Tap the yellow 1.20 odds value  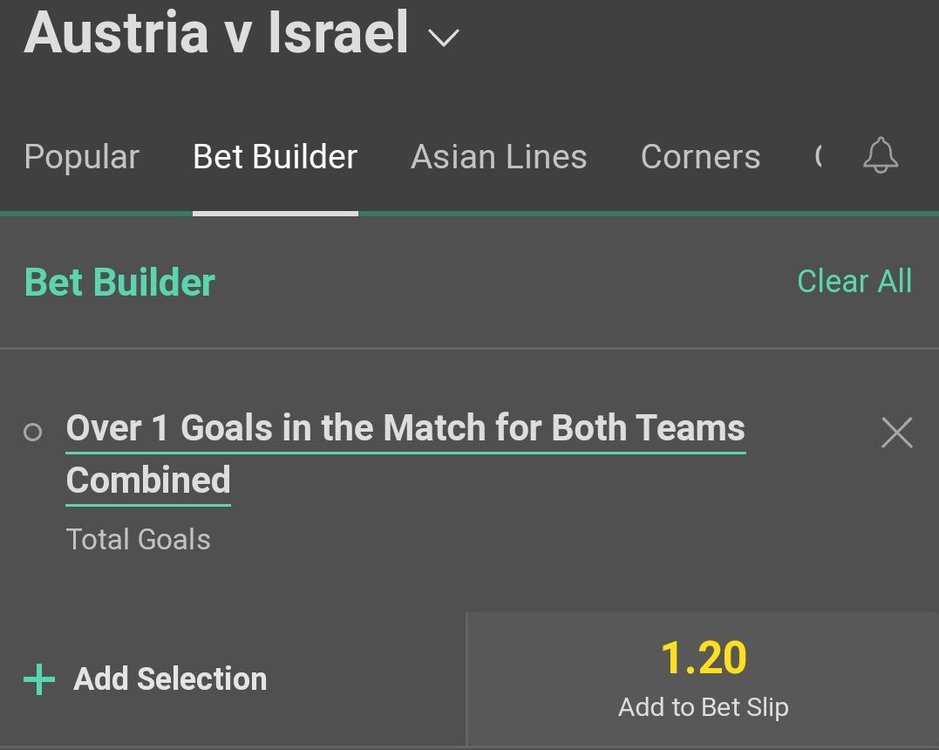[x=704, y=658]
